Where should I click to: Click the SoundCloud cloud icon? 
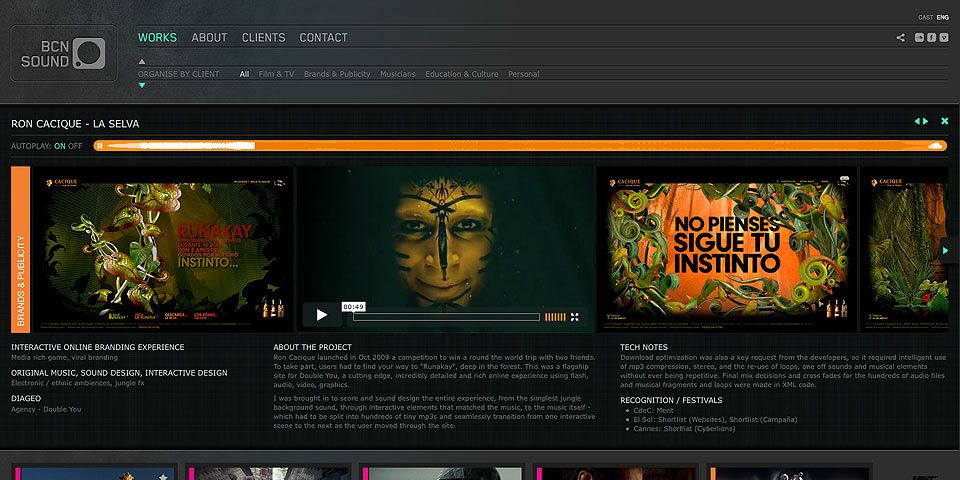(x=936, y=146)
